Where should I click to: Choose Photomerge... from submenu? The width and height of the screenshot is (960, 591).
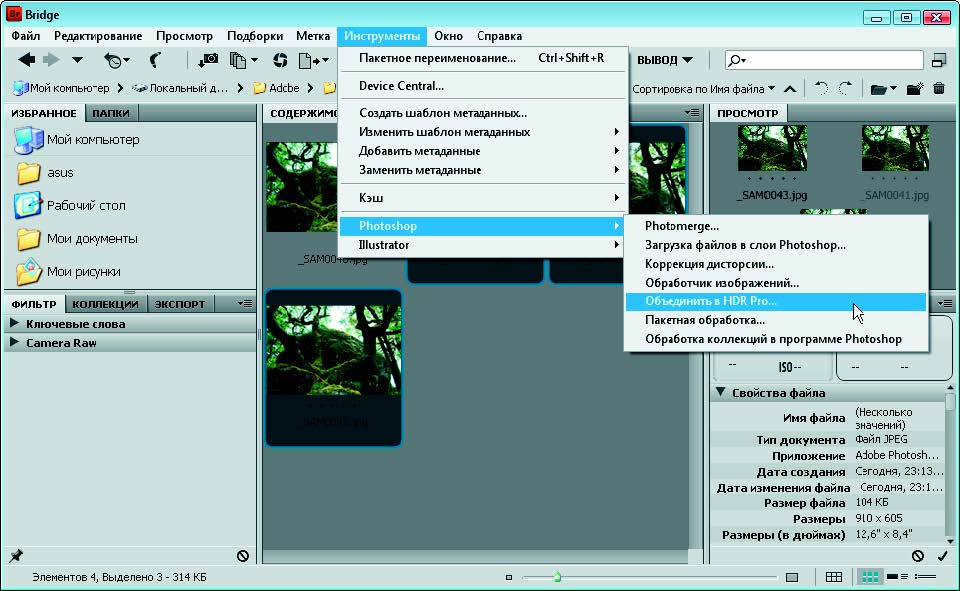point(776,225)
